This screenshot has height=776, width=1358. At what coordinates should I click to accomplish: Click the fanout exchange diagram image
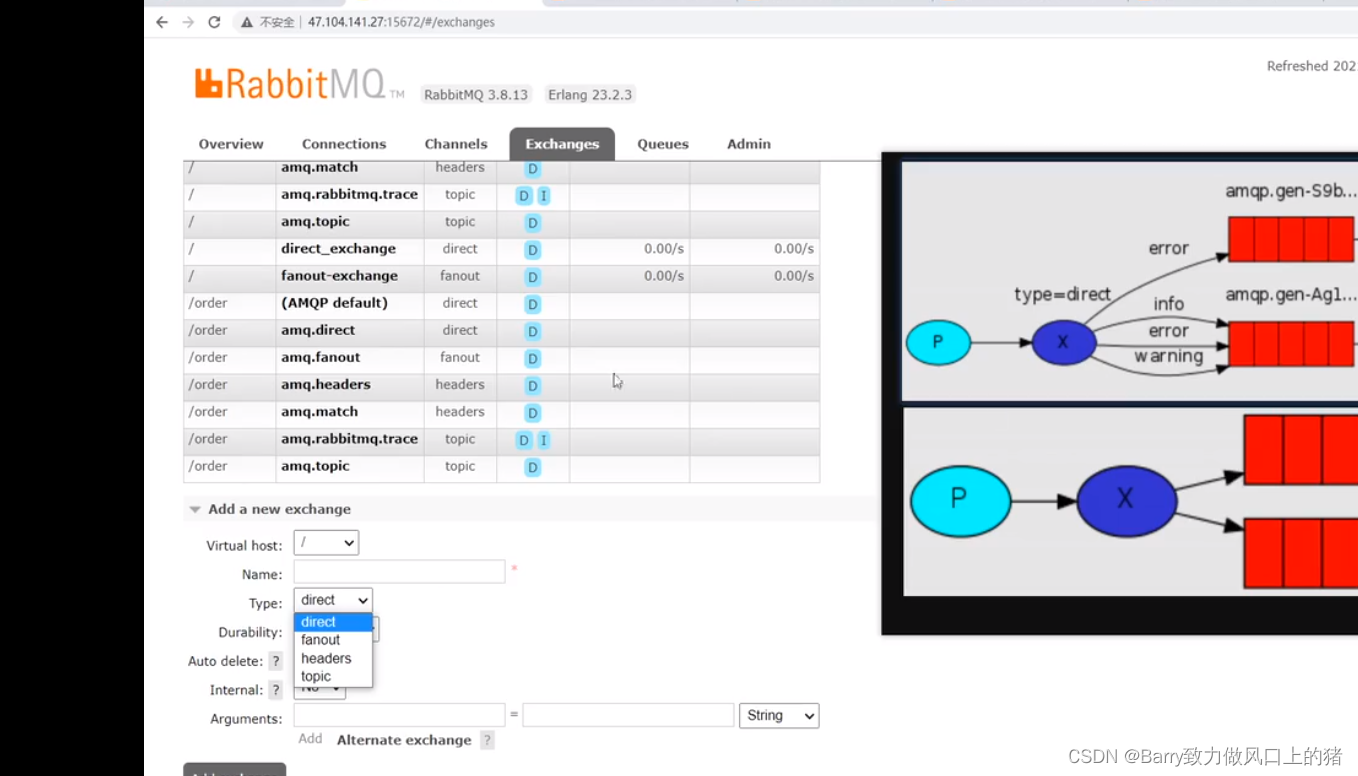[x=1130, y=501]
